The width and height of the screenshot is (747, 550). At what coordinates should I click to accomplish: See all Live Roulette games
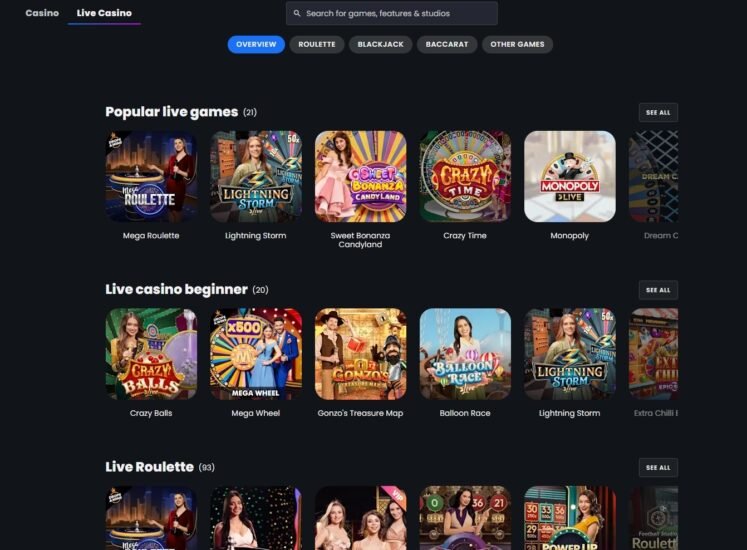click(x=658, y=468)
